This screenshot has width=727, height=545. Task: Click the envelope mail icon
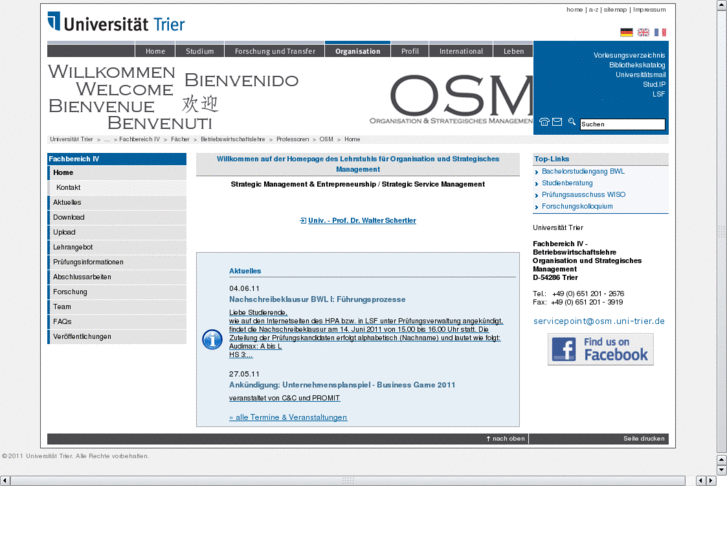point(557,122)
